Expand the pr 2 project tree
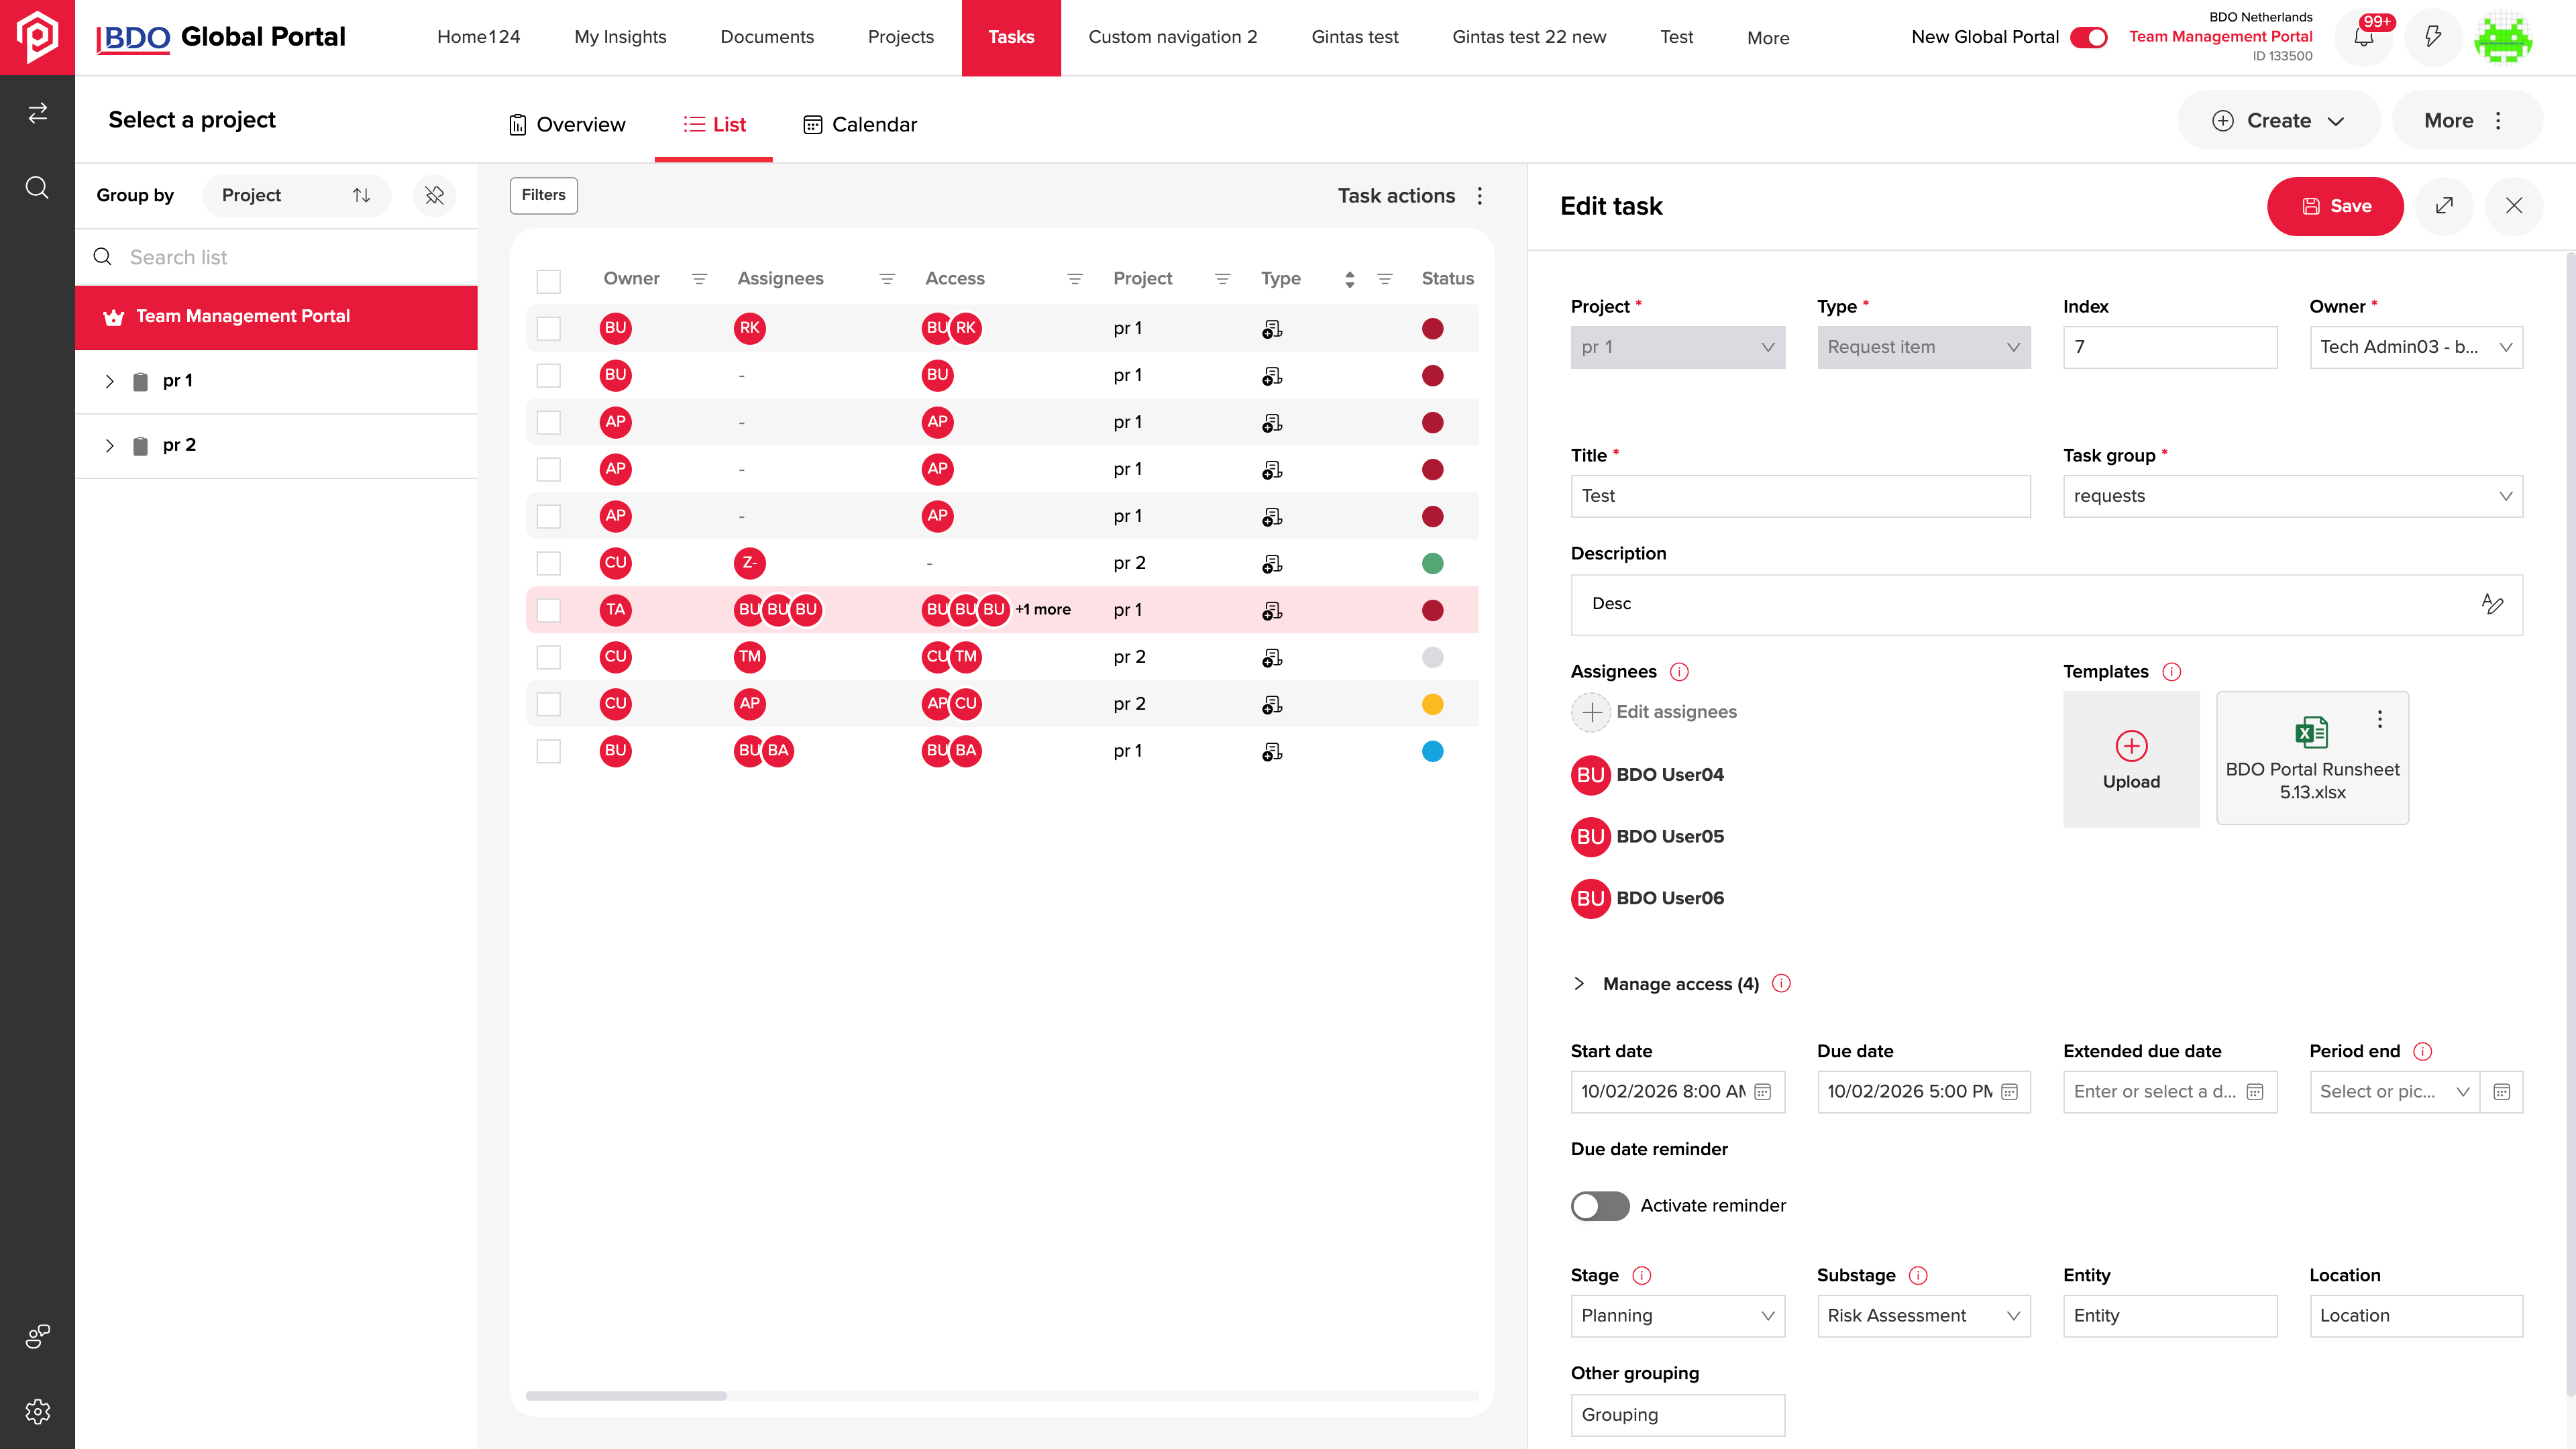The image size is (2576, 1449). coord(109,446)
